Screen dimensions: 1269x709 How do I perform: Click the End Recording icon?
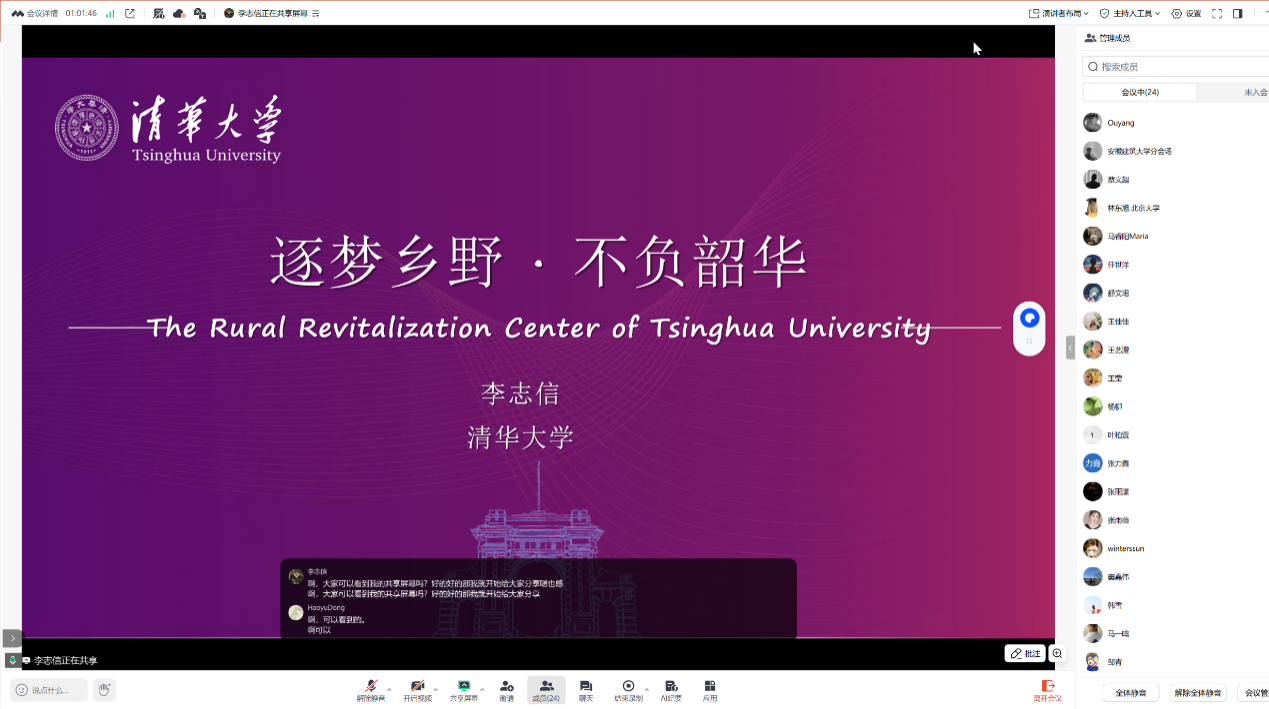click(628, 689)
